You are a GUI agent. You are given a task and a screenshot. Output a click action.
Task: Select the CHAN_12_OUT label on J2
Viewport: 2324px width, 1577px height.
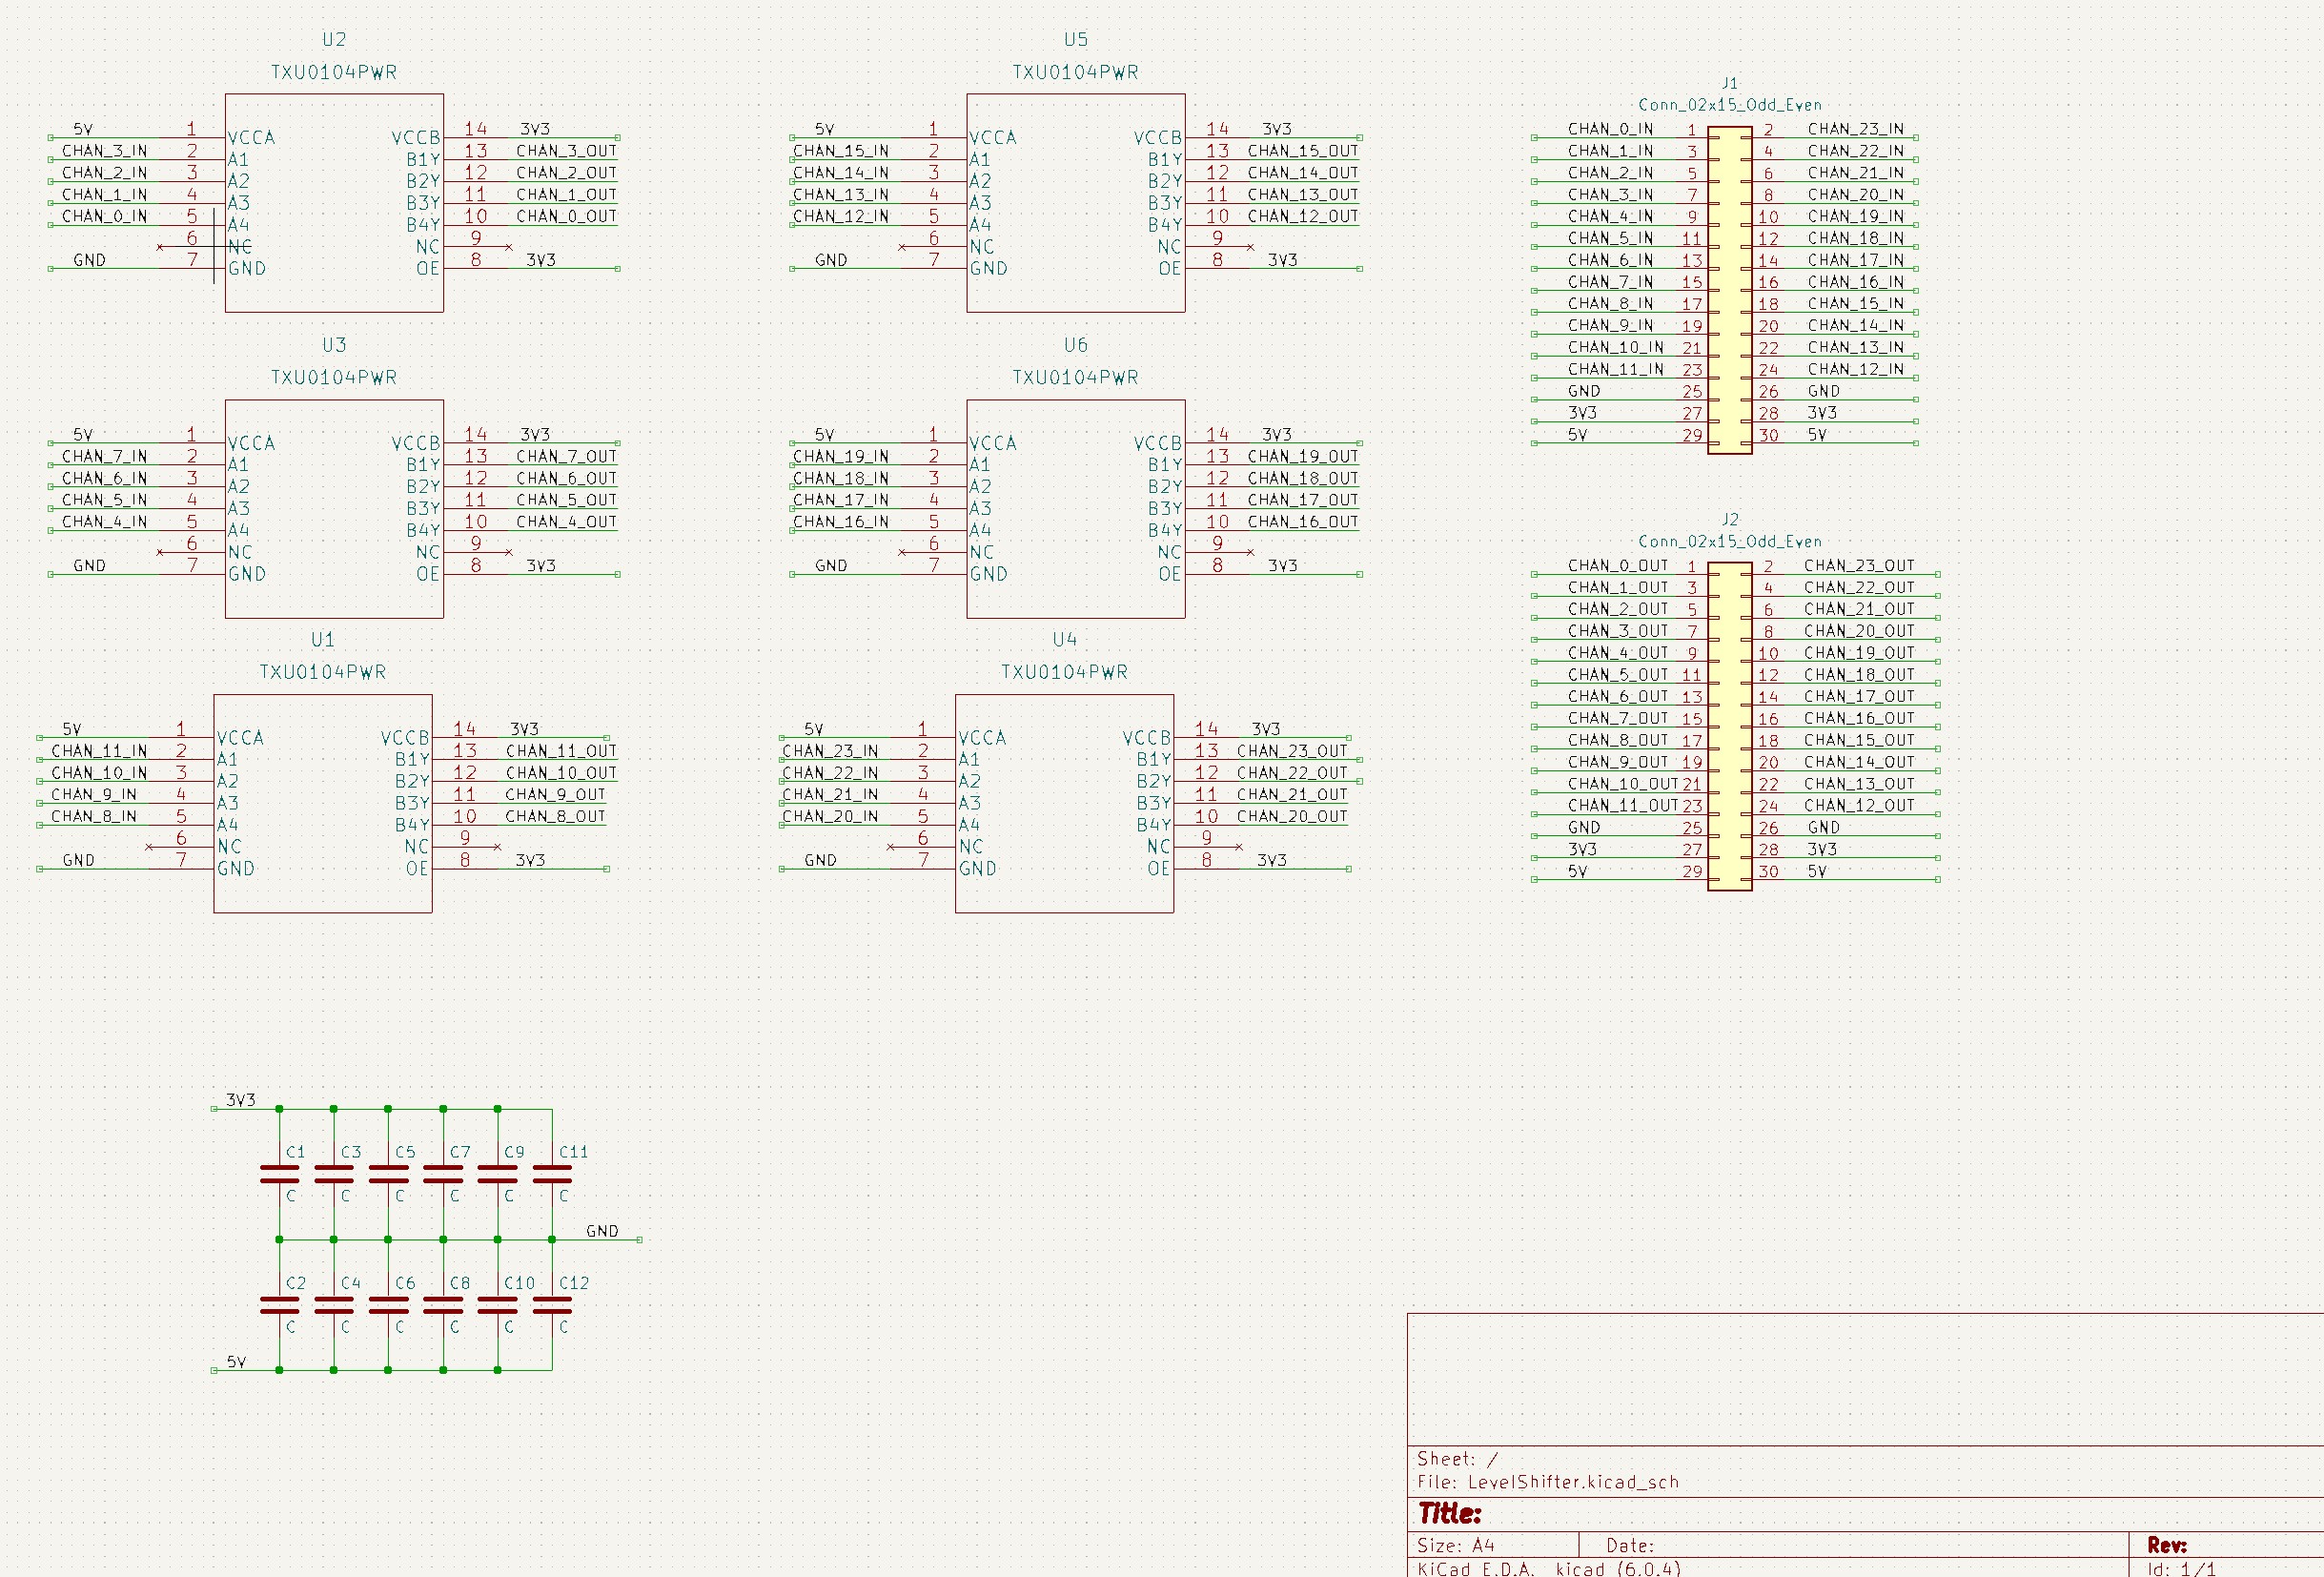click(1858, 806)
